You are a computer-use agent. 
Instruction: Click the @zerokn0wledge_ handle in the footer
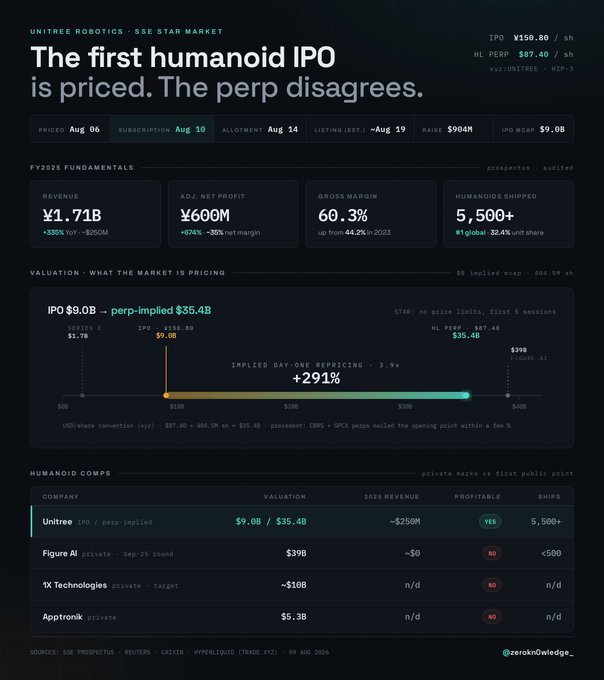[538, 652]
